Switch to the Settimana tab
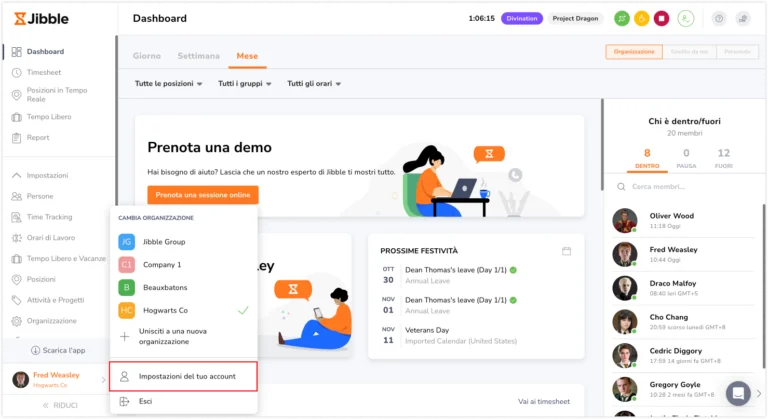 coord(198,56)
